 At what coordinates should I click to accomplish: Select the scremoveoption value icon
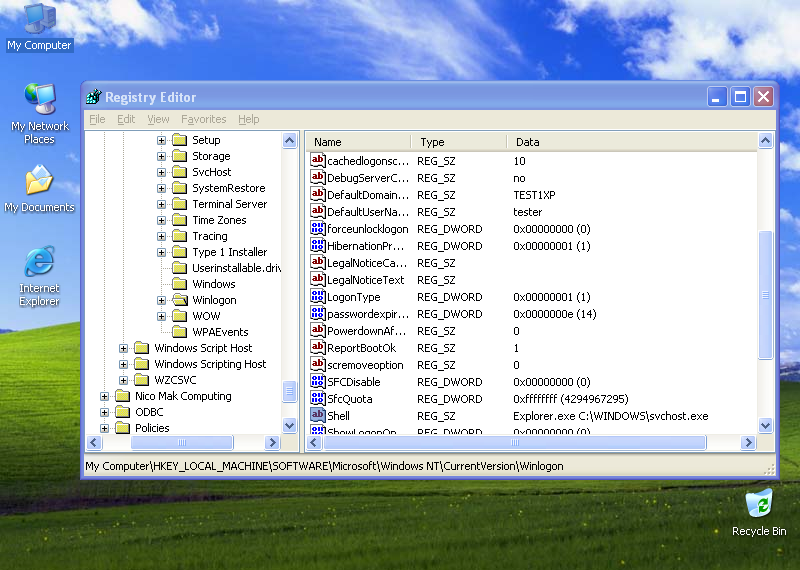click(x=317, y=364)
